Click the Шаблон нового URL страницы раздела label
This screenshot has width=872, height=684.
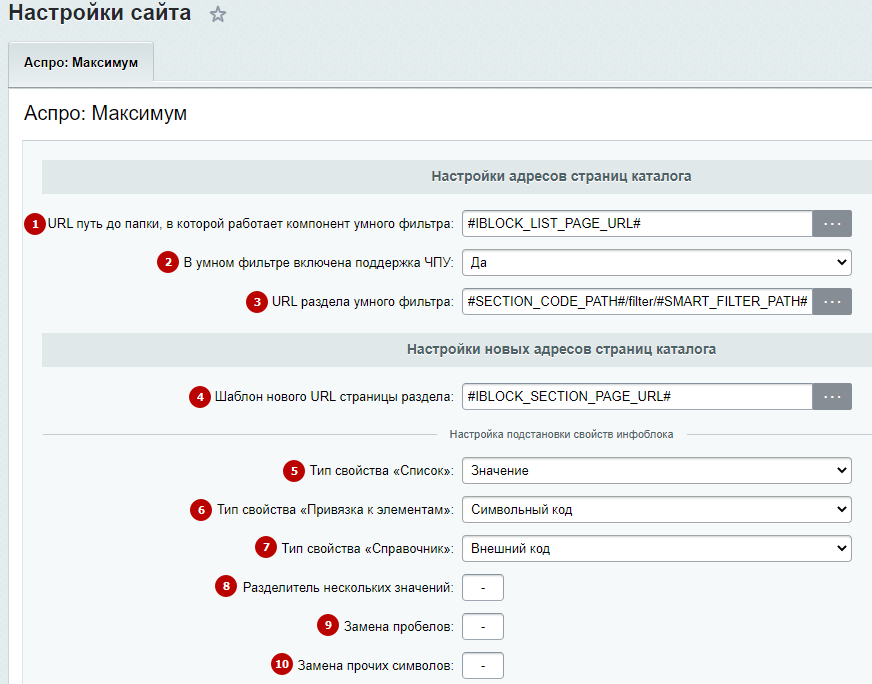(334, 397)
